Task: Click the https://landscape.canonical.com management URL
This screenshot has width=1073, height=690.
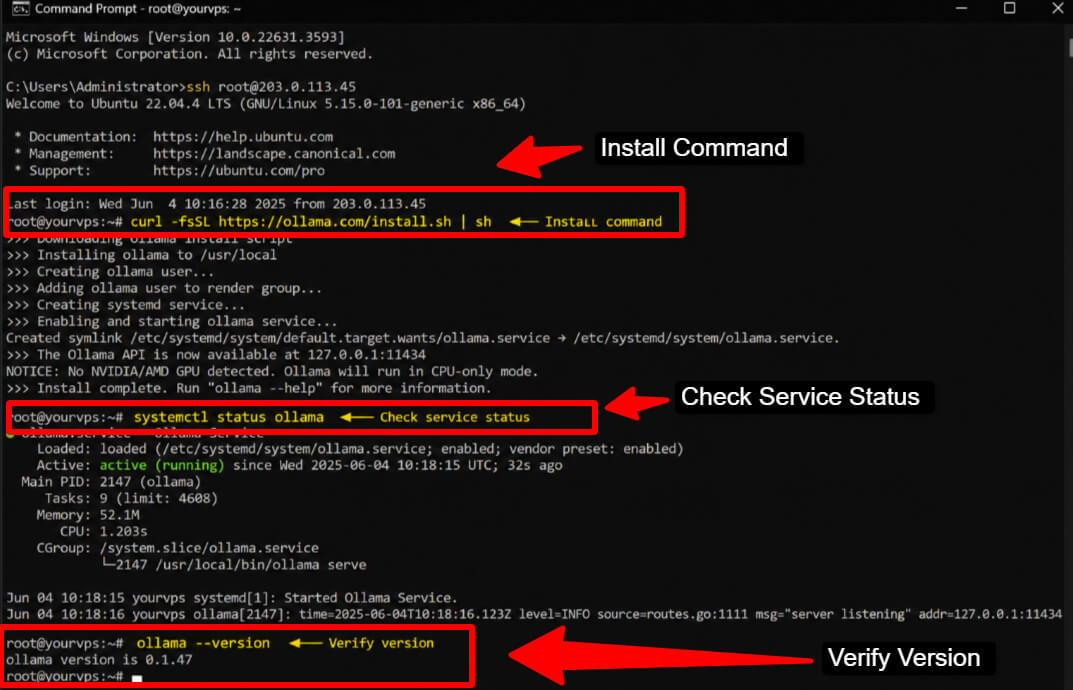Action: [274, 154]
